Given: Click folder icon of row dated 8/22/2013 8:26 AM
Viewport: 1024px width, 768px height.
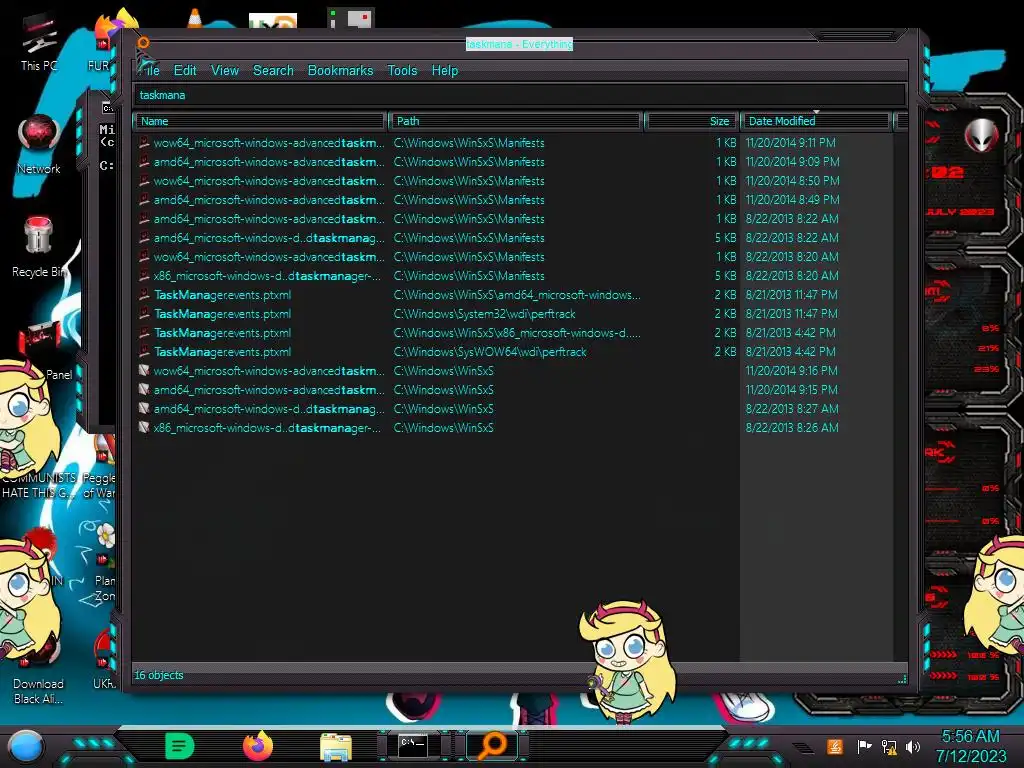Looking at the screenshot, I should pos(144,427).
